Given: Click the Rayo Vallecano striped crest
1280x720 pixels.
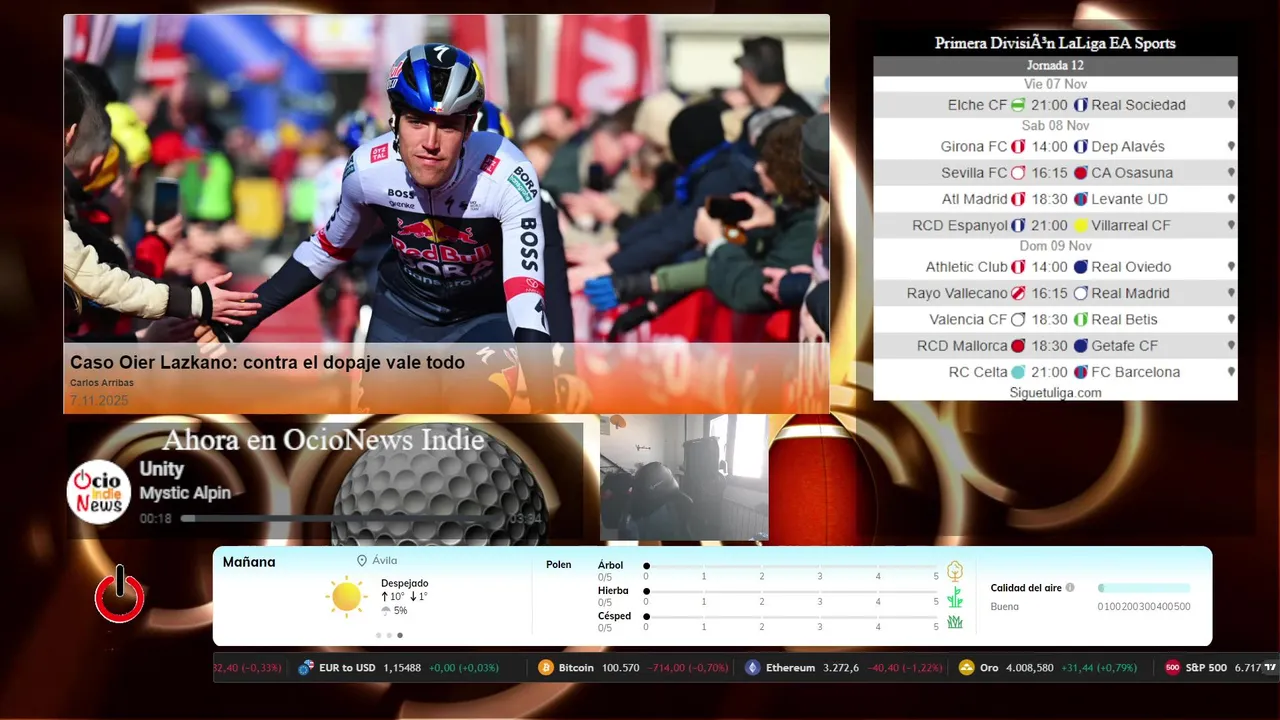Looking at the screenshot, I should pyautogui.click(x=1018, y=293).
